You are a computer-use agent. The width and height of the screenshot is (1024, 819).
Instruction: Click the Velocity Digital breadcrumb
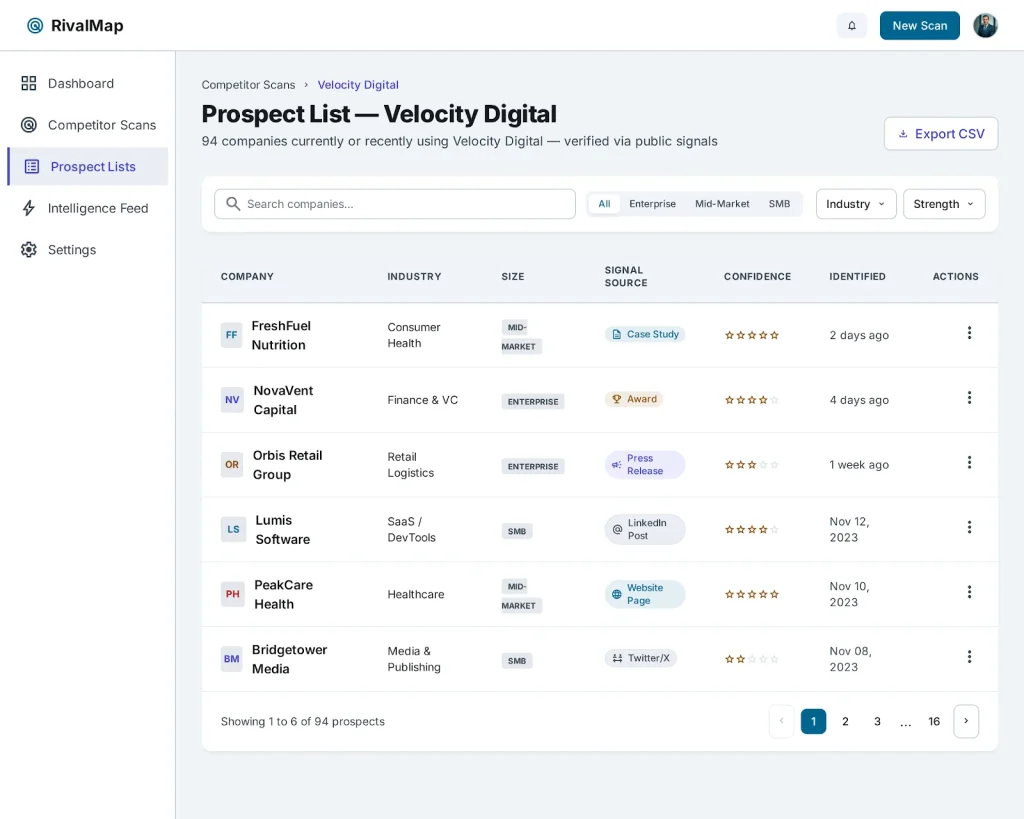(358, 85)
